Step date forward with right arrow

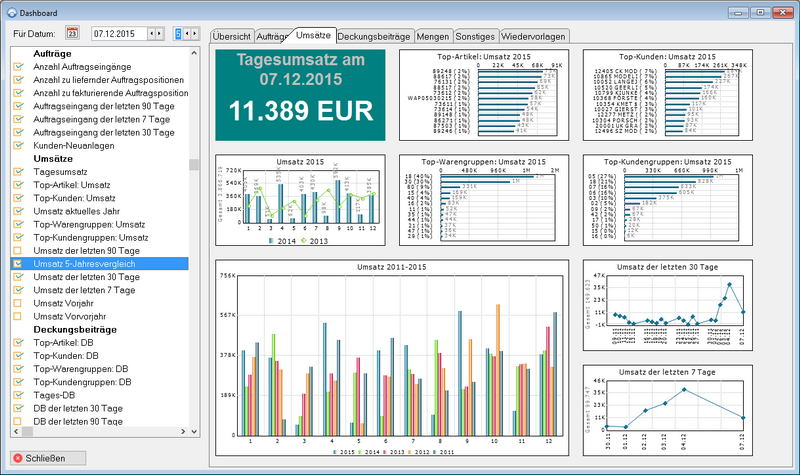[x=161, y=33]
